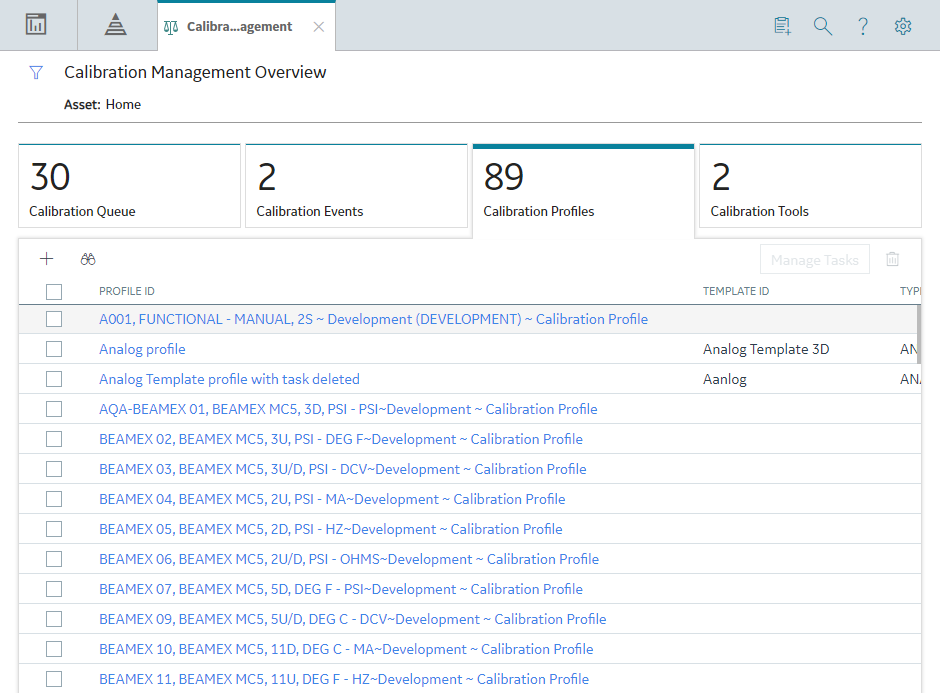Image resolution: width=940 pixels, height=693 pixels.
Task: Open the BEAMEX 06 profile link
Action: (x=349, y=559)
